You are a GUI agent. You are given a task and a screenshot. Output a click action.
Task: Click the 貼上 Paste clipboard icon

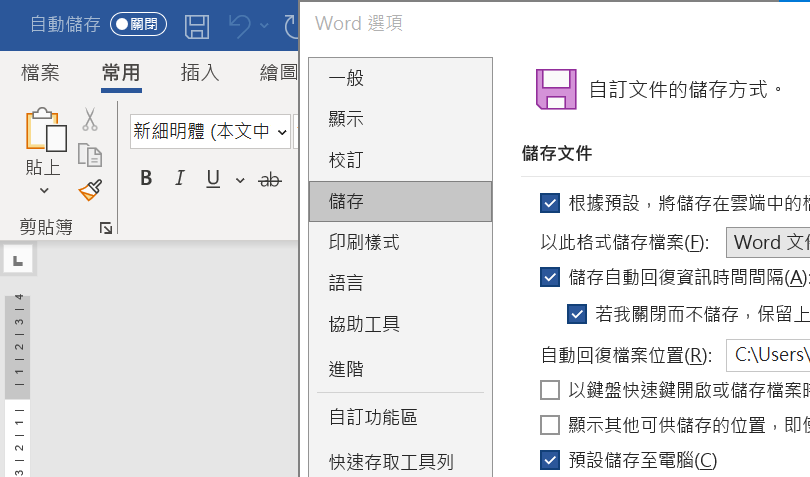[x=45, y=130]
